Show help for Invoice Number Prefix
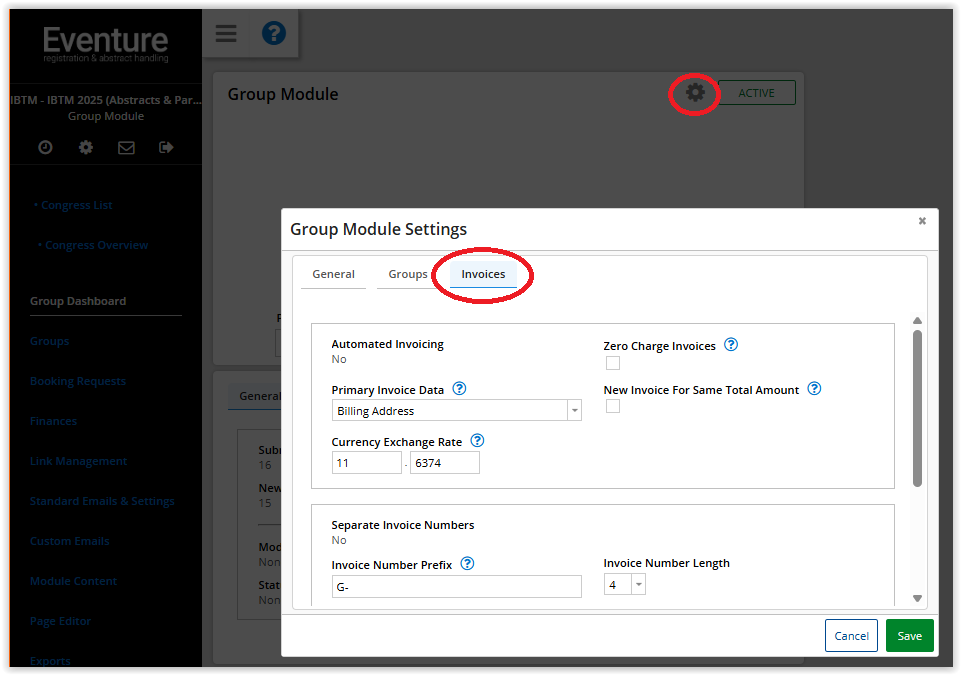The width and height of the screenshot is (961, 675). [x=467, y=564]
